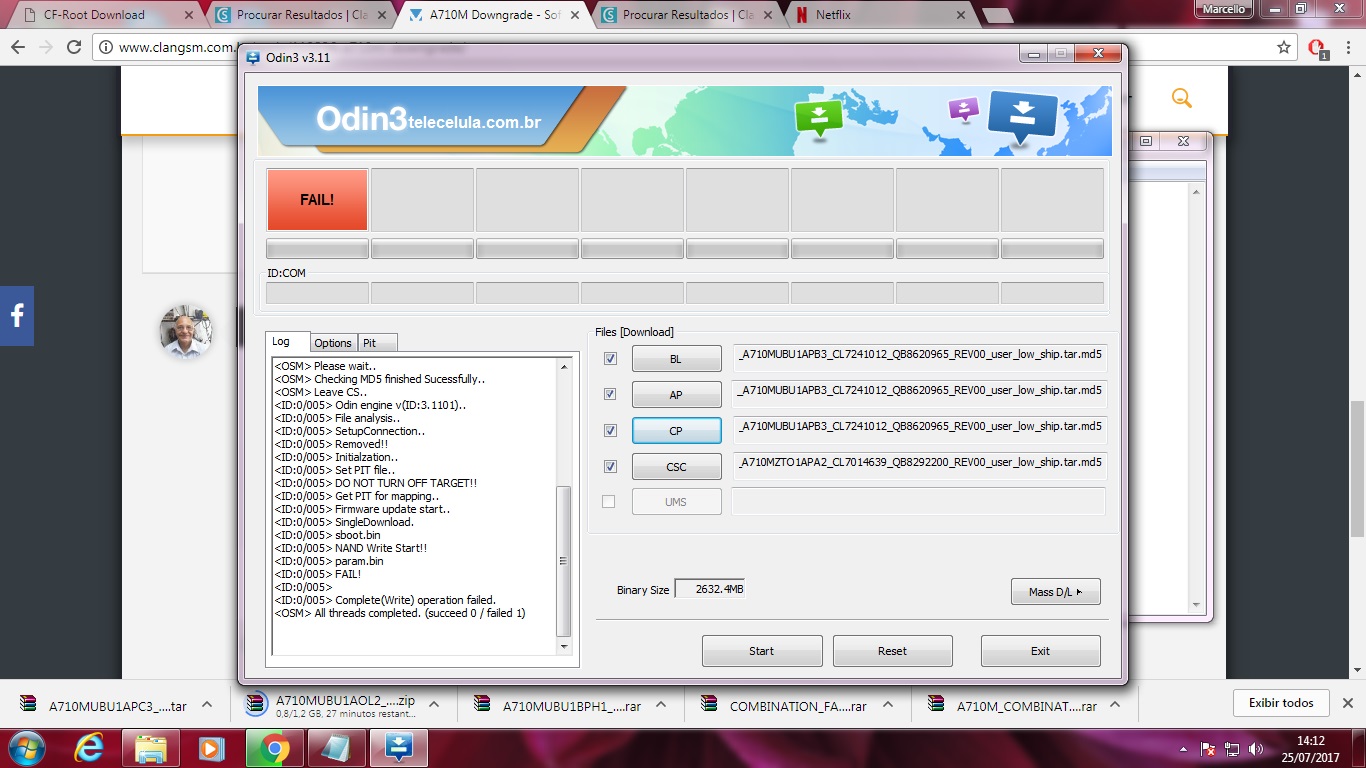Open Windows Explorer from the taskbar

[x=151, y=748]
